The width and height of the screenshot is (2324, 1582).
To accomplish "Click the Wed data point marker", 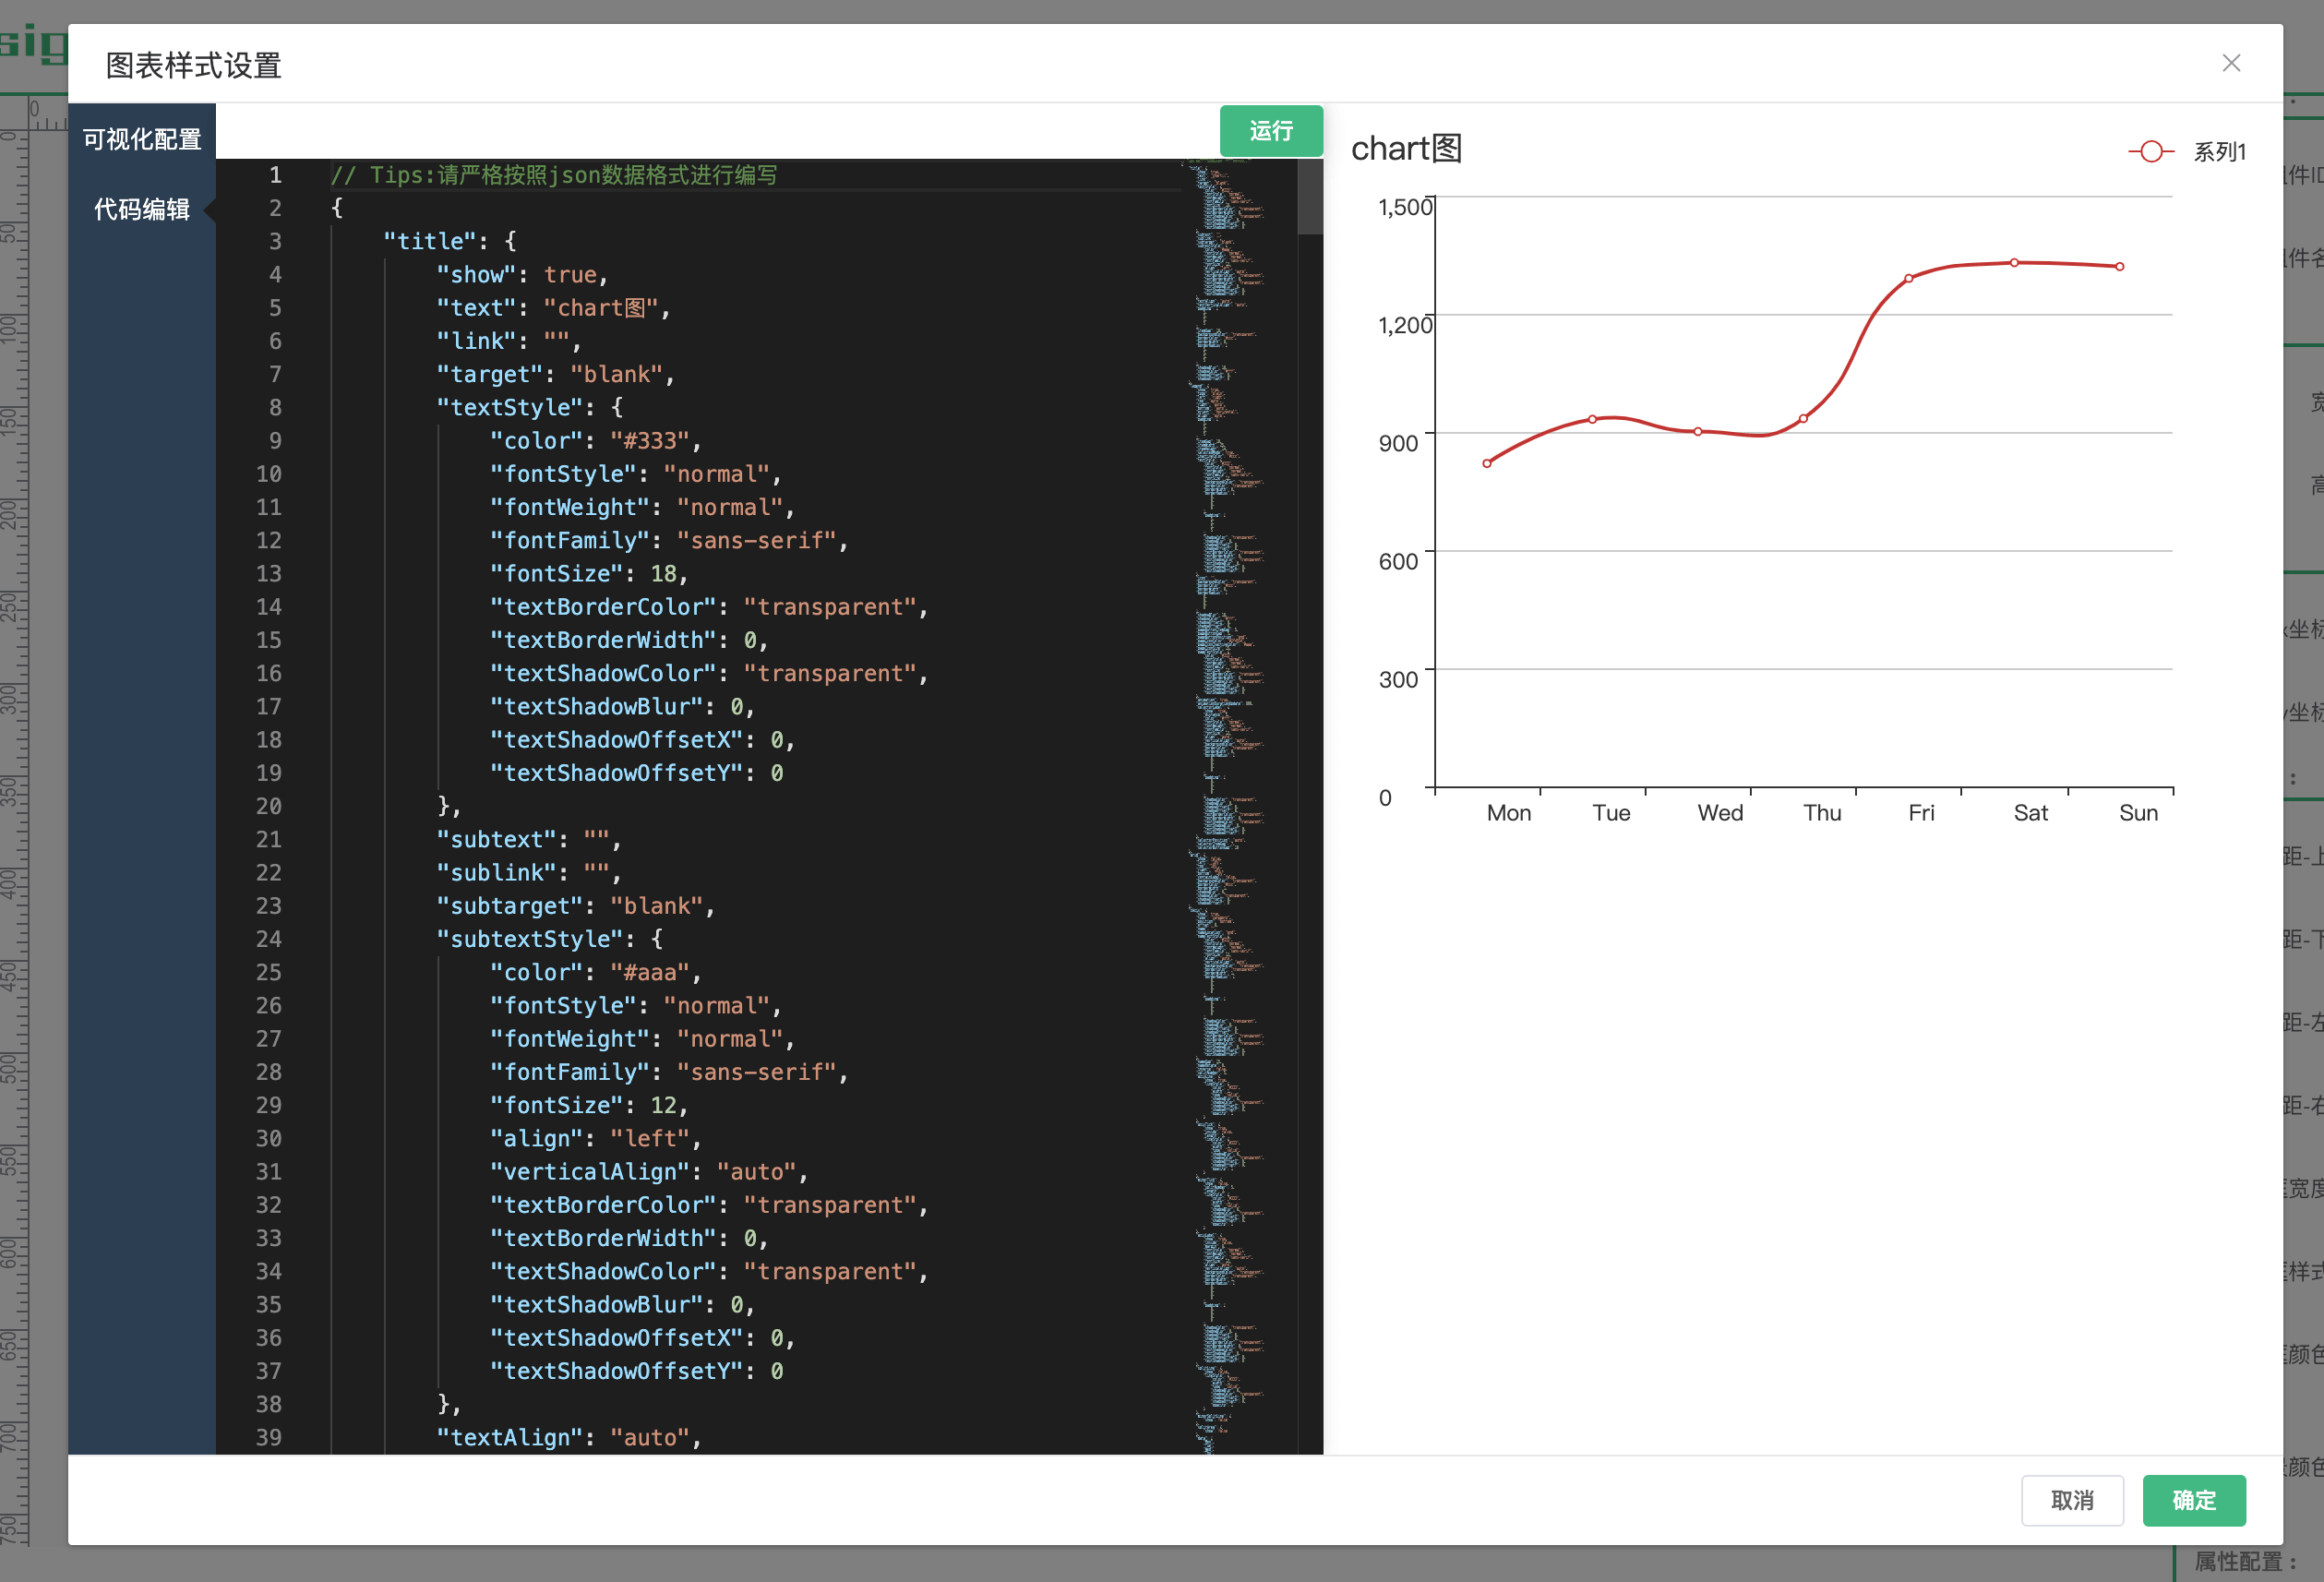I will 1698,432.
